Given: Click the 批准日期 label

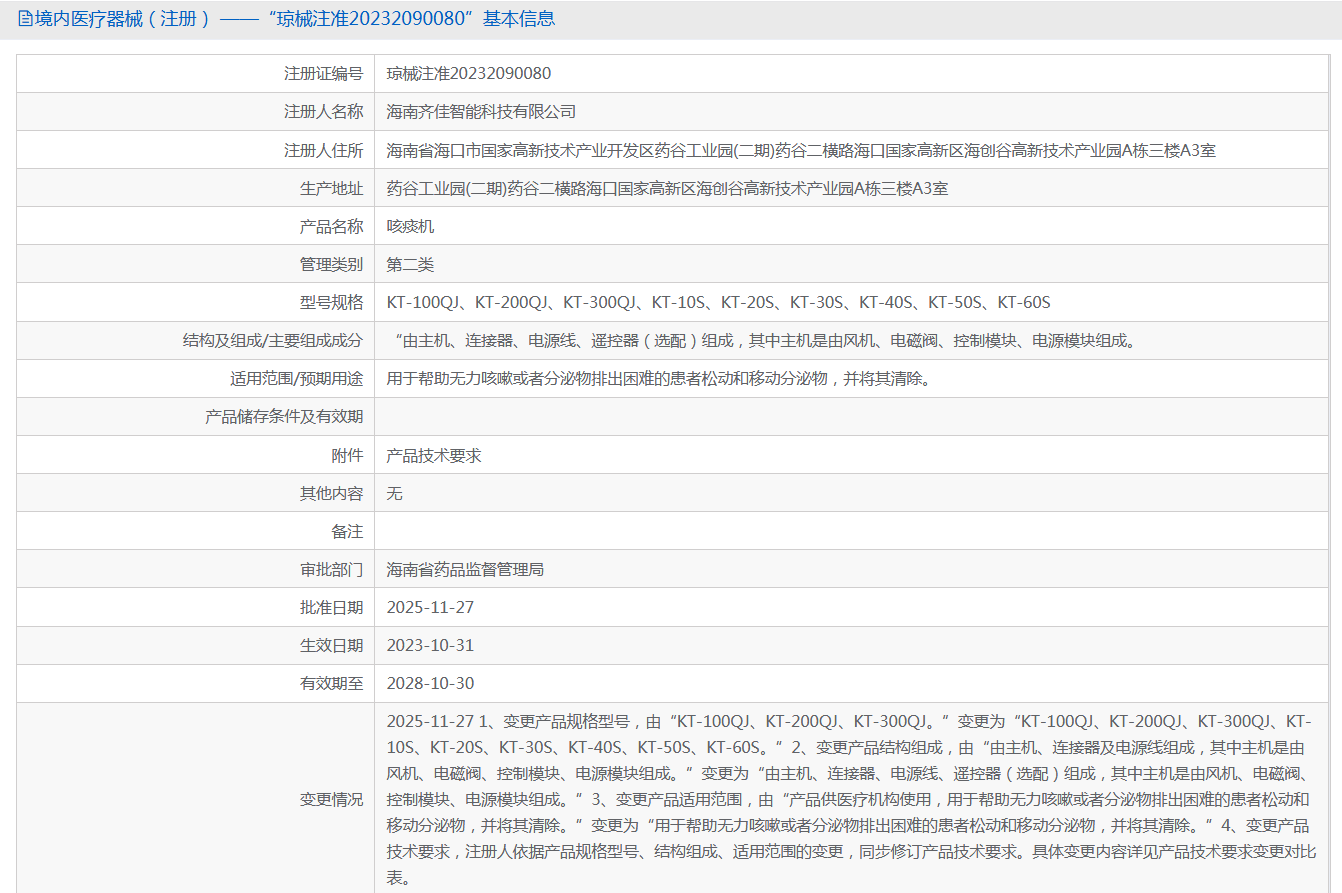Looking at the screenshot, I should coord(331,607).
